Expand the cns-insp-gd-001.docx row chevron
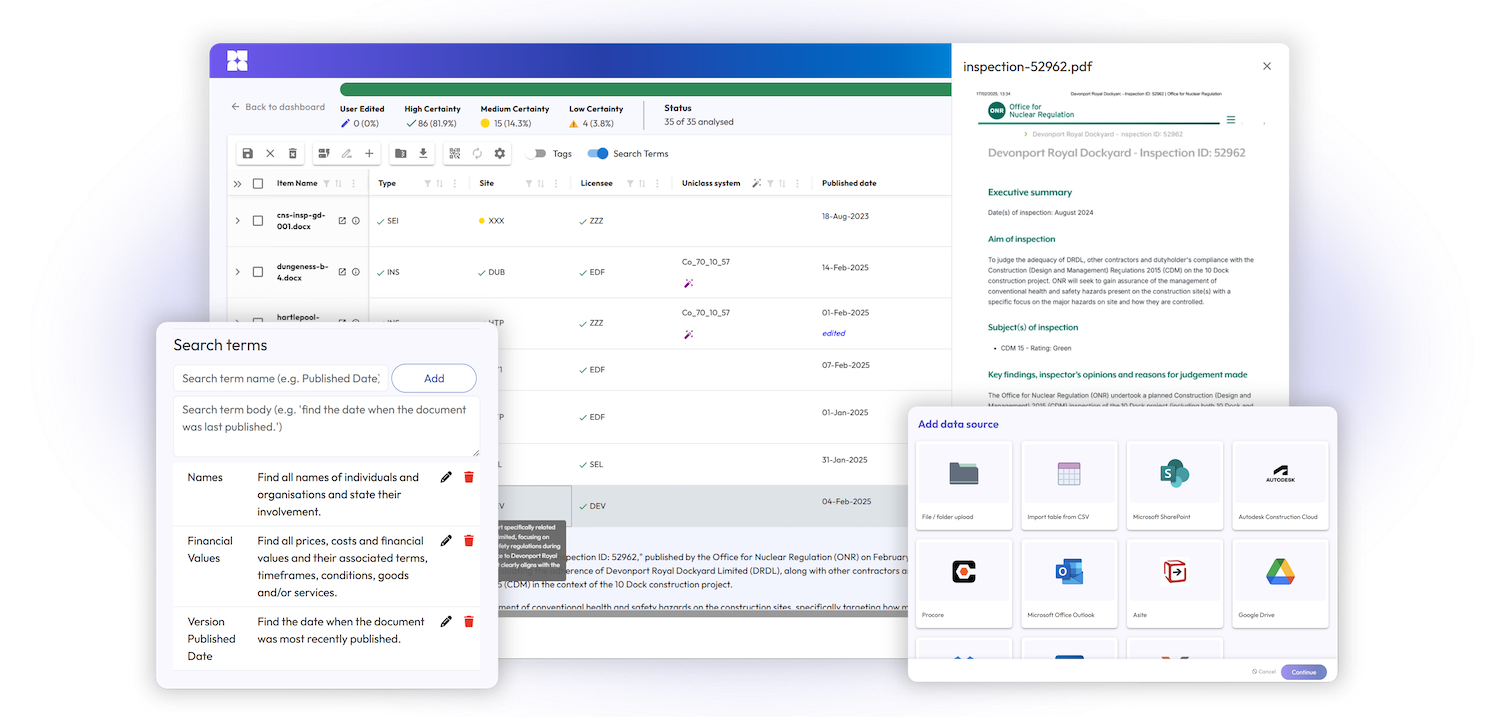This screenshot has height=717, width=1500. [237, 220]
